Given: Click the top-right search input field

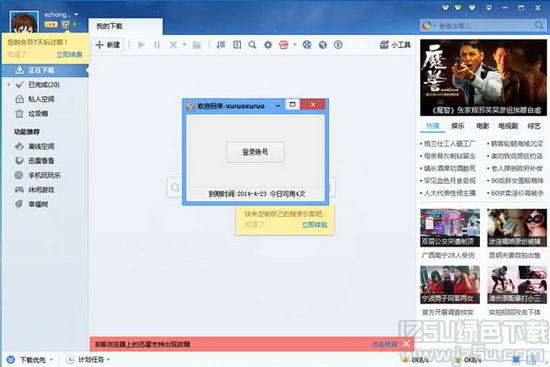Looking at the screenshot, I should pyautogui.click(x=485, y=26).
